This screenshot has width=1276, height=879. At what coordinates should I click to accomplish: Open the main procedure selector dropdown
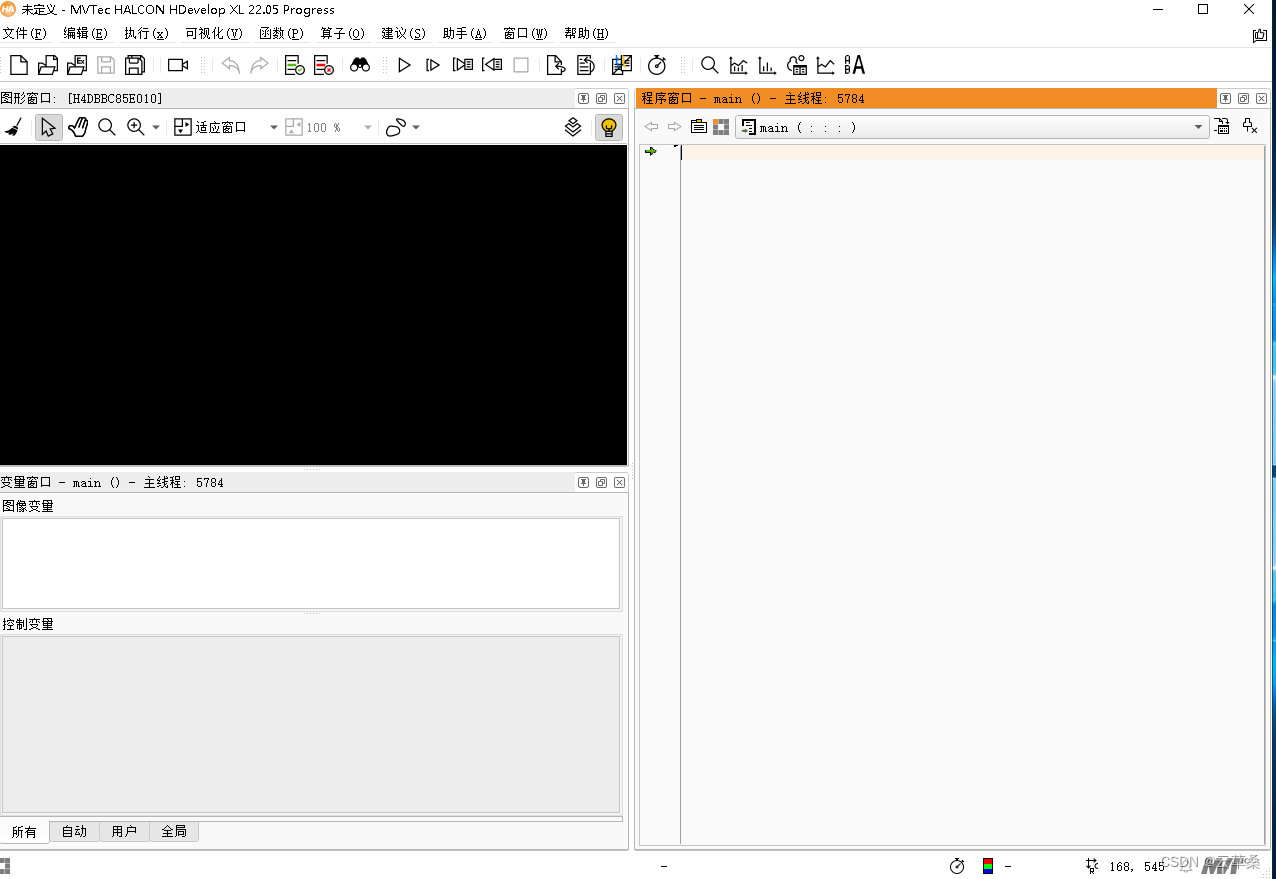click(1198, 127)
